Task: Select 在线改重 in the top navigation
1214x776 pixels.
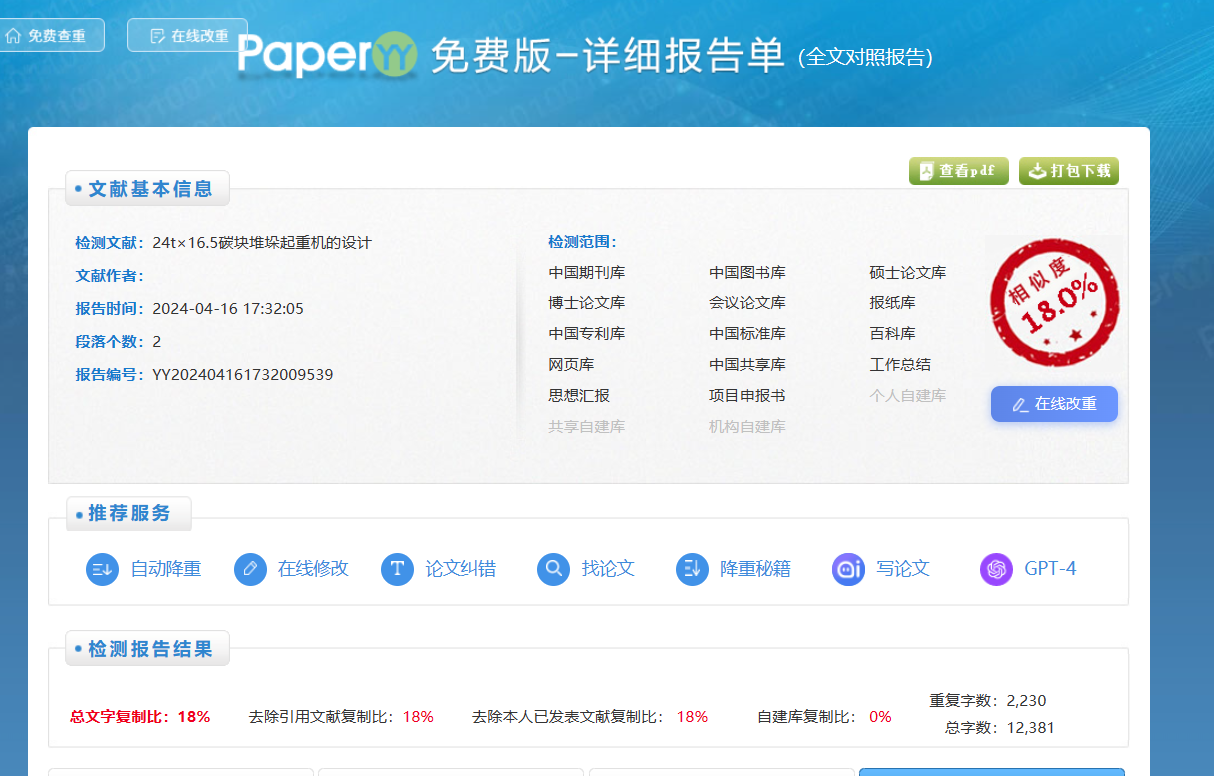Action: point(197,33)
